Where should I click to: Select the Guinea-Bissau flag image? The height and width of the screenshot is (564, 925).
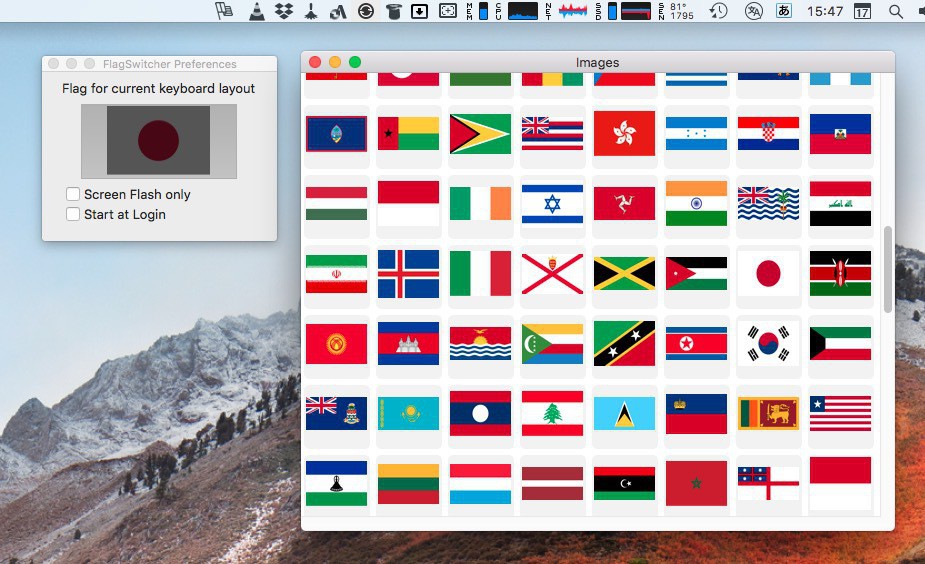click(408, 133)
